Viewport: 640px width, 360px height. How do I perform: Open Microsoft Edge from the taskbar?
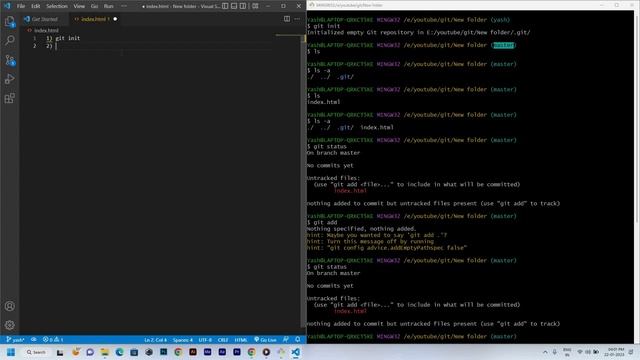119,352
